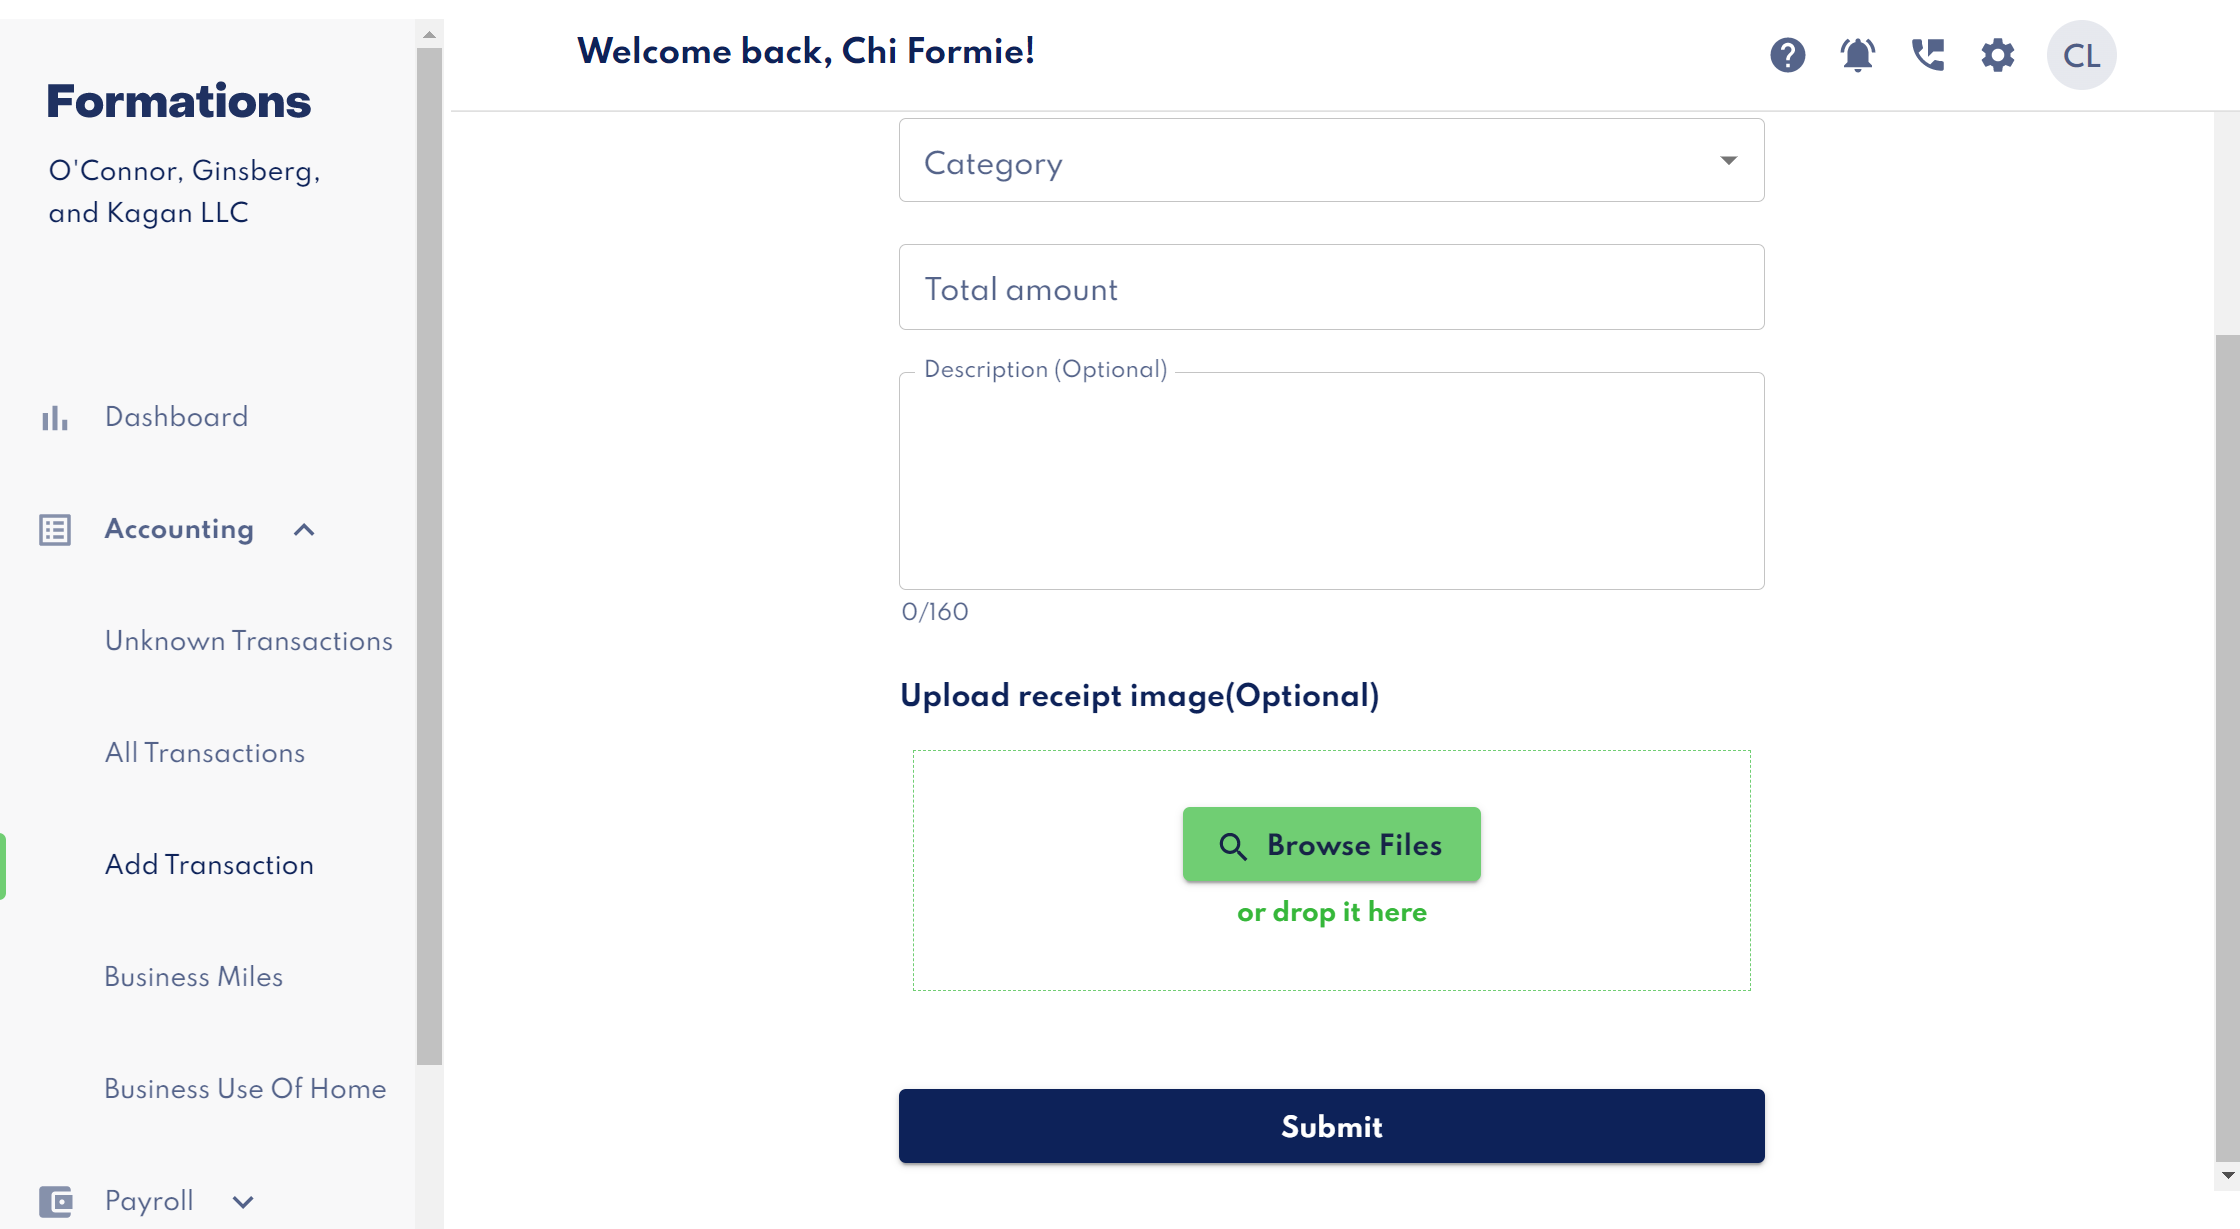This screenshot has height=1229, width=2240.
Task: Expand the Payroll section
Action: (x=243, y=1200)
